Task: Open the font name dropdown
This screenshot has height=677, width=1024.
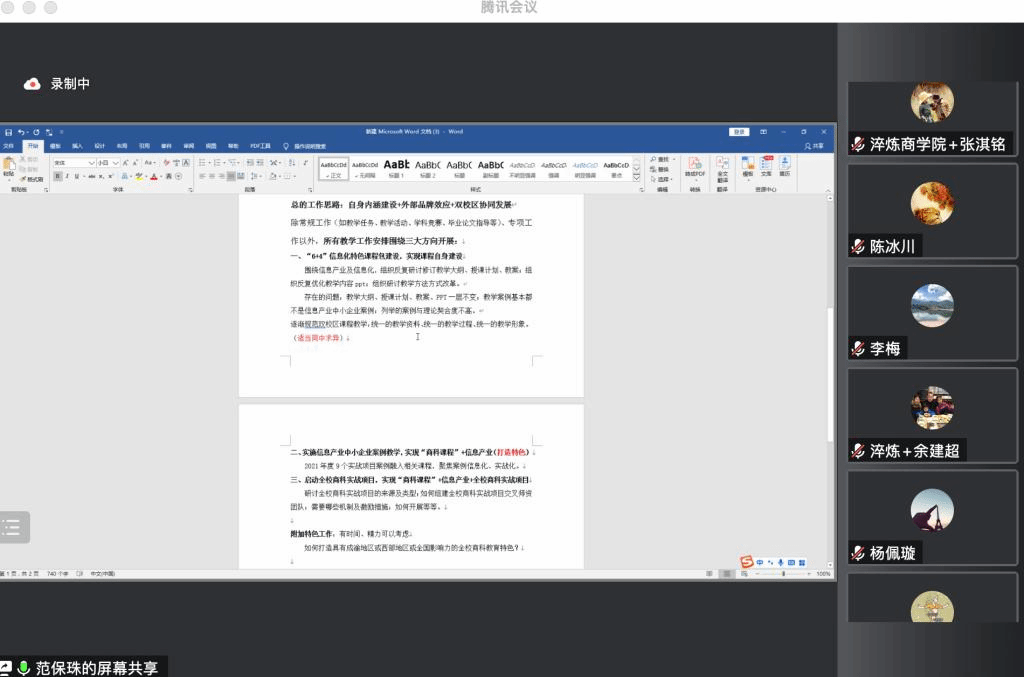Action: point(92,162)
